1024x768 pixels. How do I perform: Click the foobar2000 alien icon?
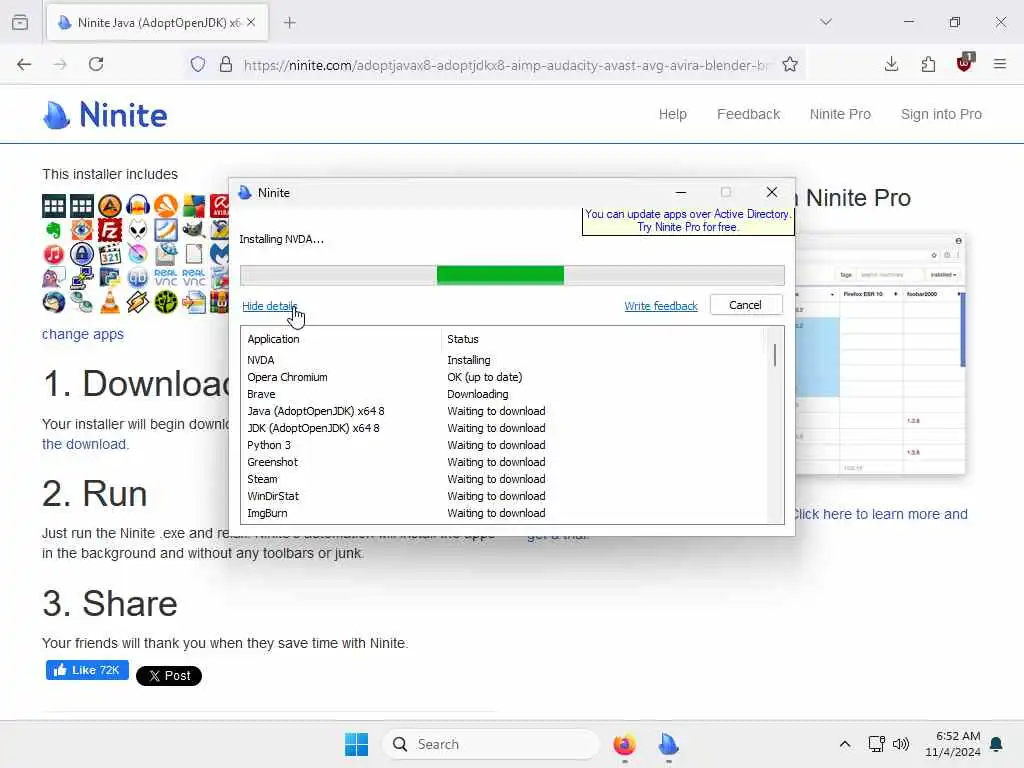pyautogui.click(x=138, y=231)
